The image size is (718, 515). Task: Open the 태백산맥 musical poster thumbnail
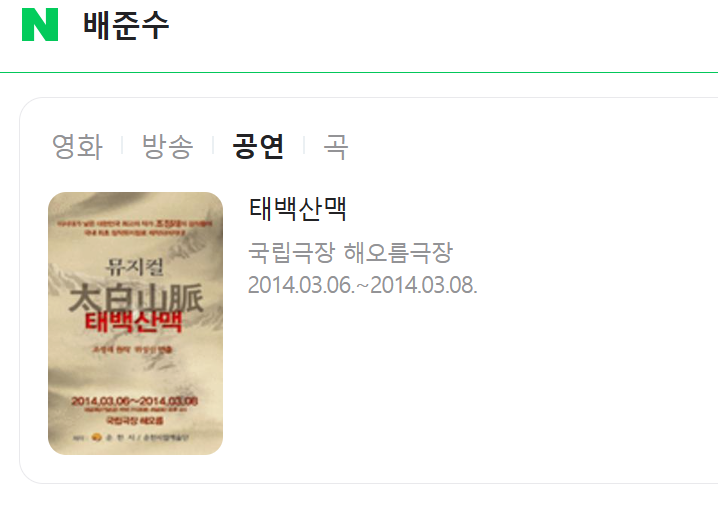[x=136, y=323]
